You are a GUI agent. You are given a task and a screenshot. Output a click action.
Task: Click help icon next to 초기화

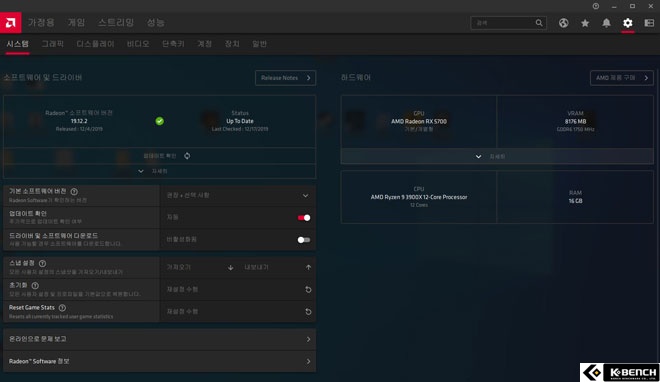click(x=35, y=286)
